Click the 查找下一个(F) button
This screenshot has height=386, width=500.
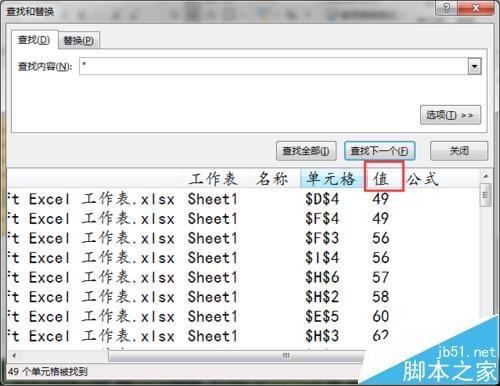pos(379,151)
